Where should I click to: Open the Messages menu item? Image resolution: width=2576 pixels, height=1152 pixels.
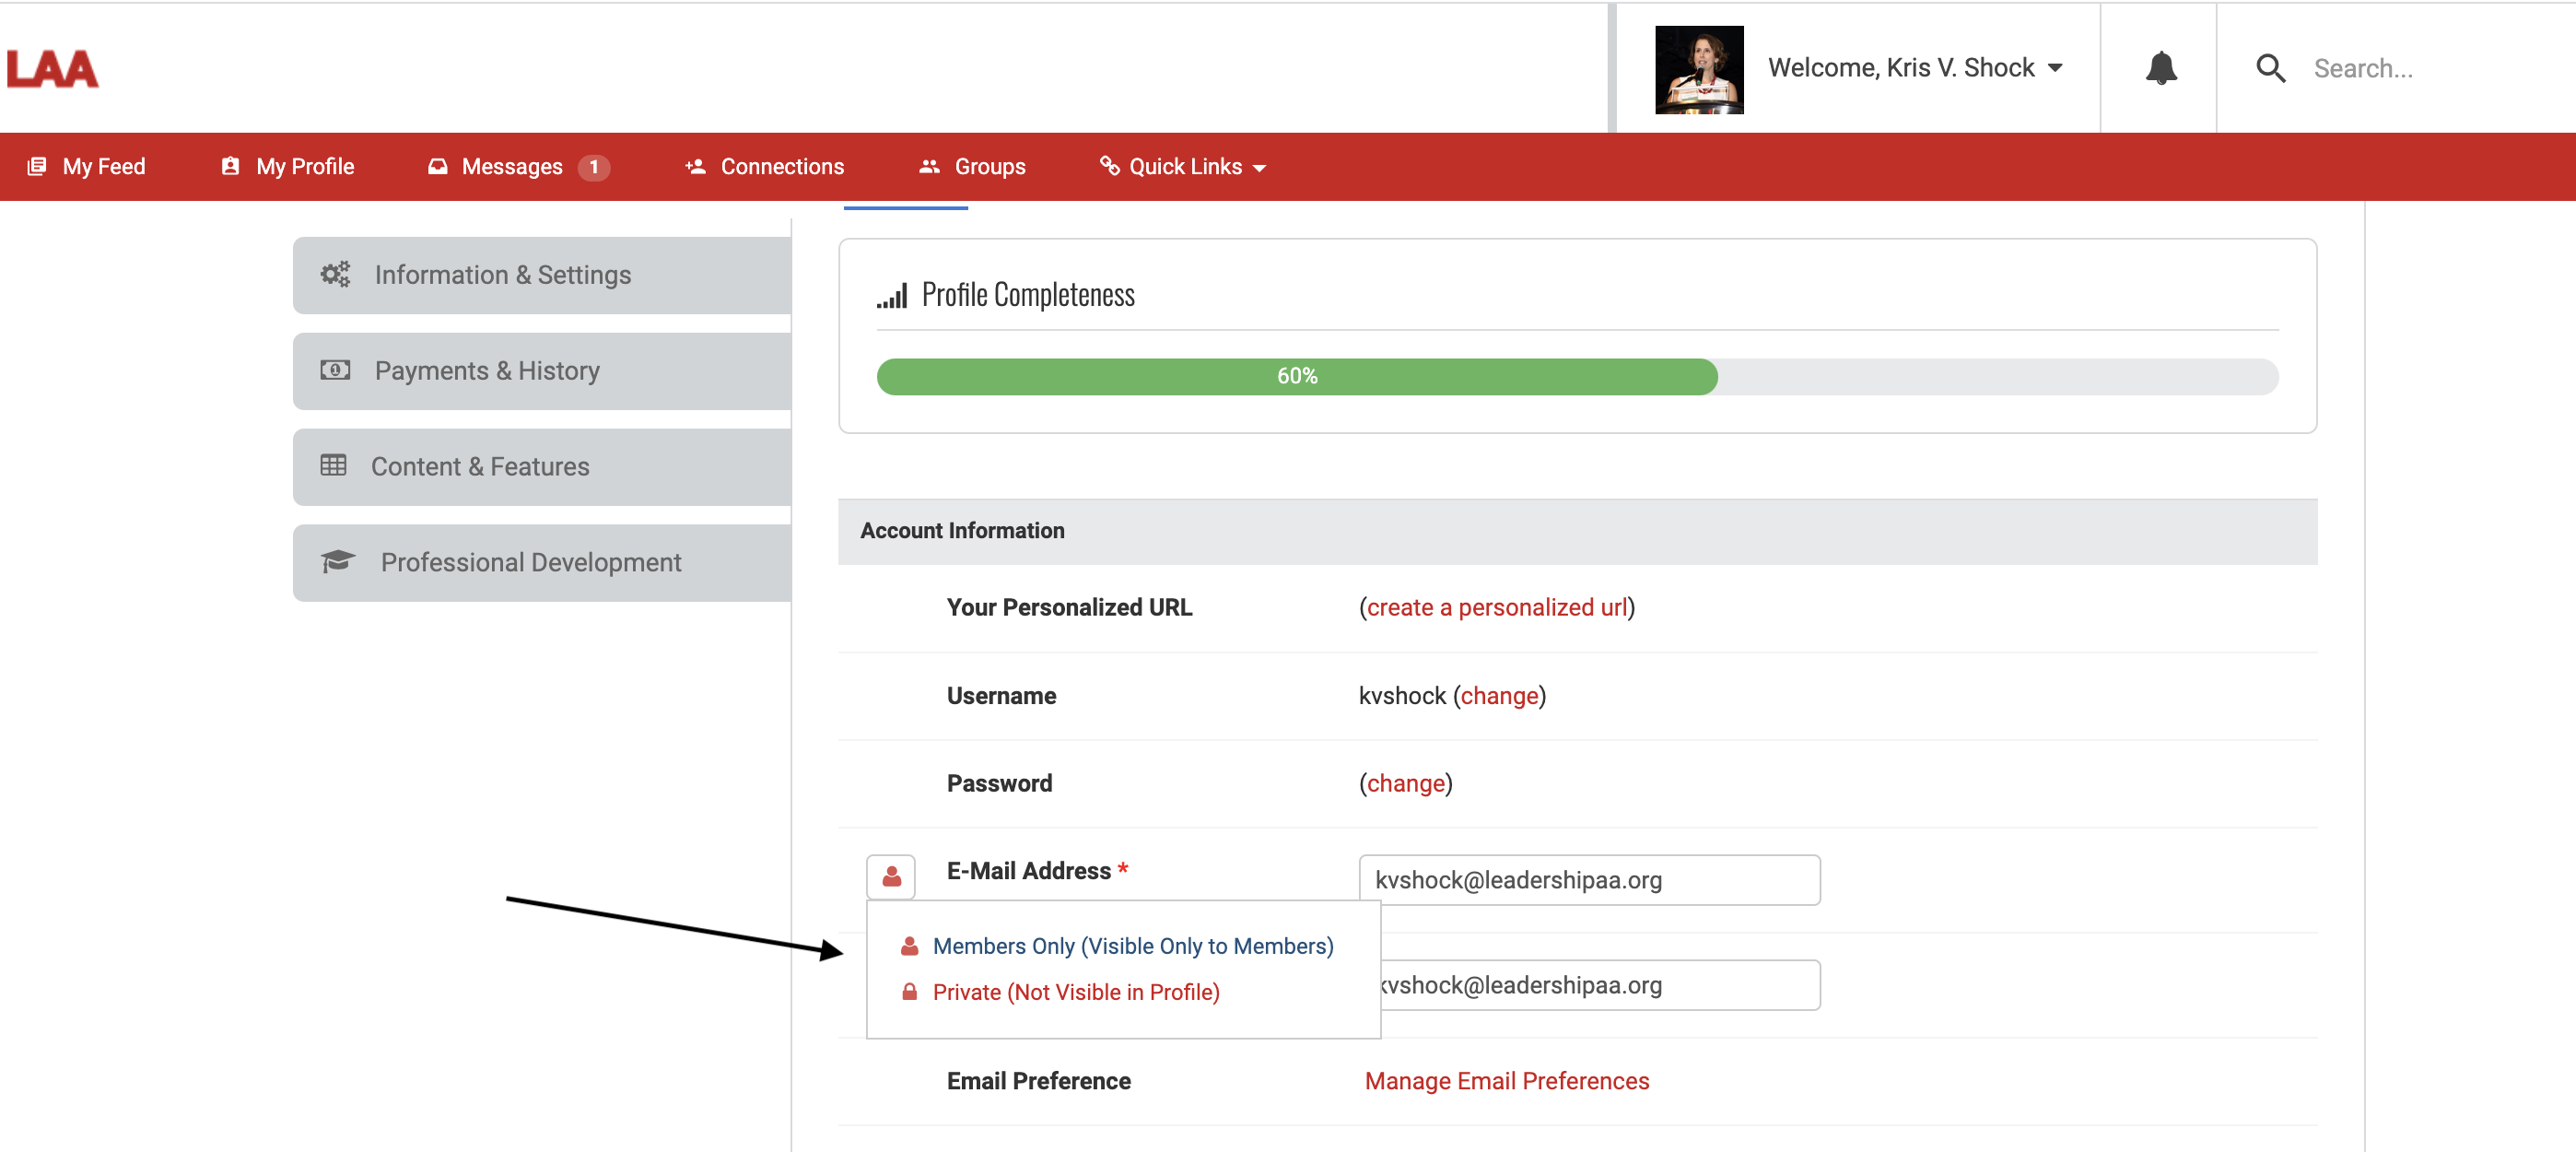point(511,167)
